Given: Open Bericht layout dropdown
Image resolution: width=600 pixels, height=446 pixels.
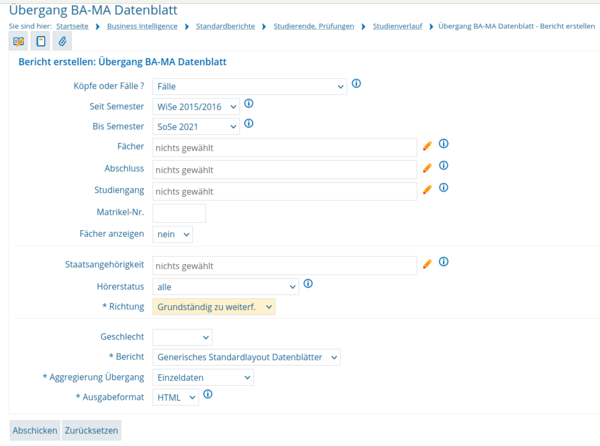Looking at the screenshot, I should 246,357.
